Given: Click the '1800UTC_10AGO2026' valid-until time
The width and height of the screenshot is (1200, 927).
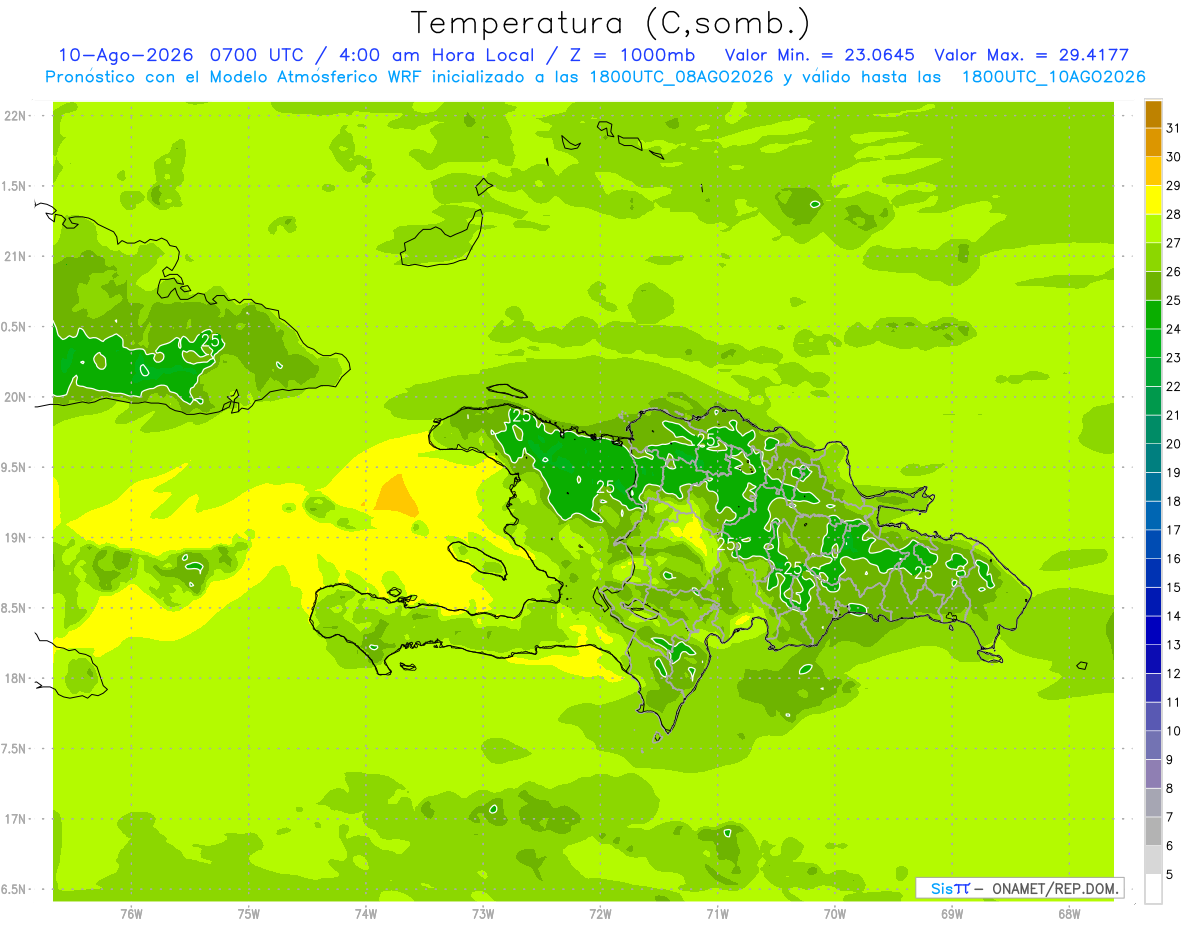Looking at the screenshot, I should (x=1053, y=77).
